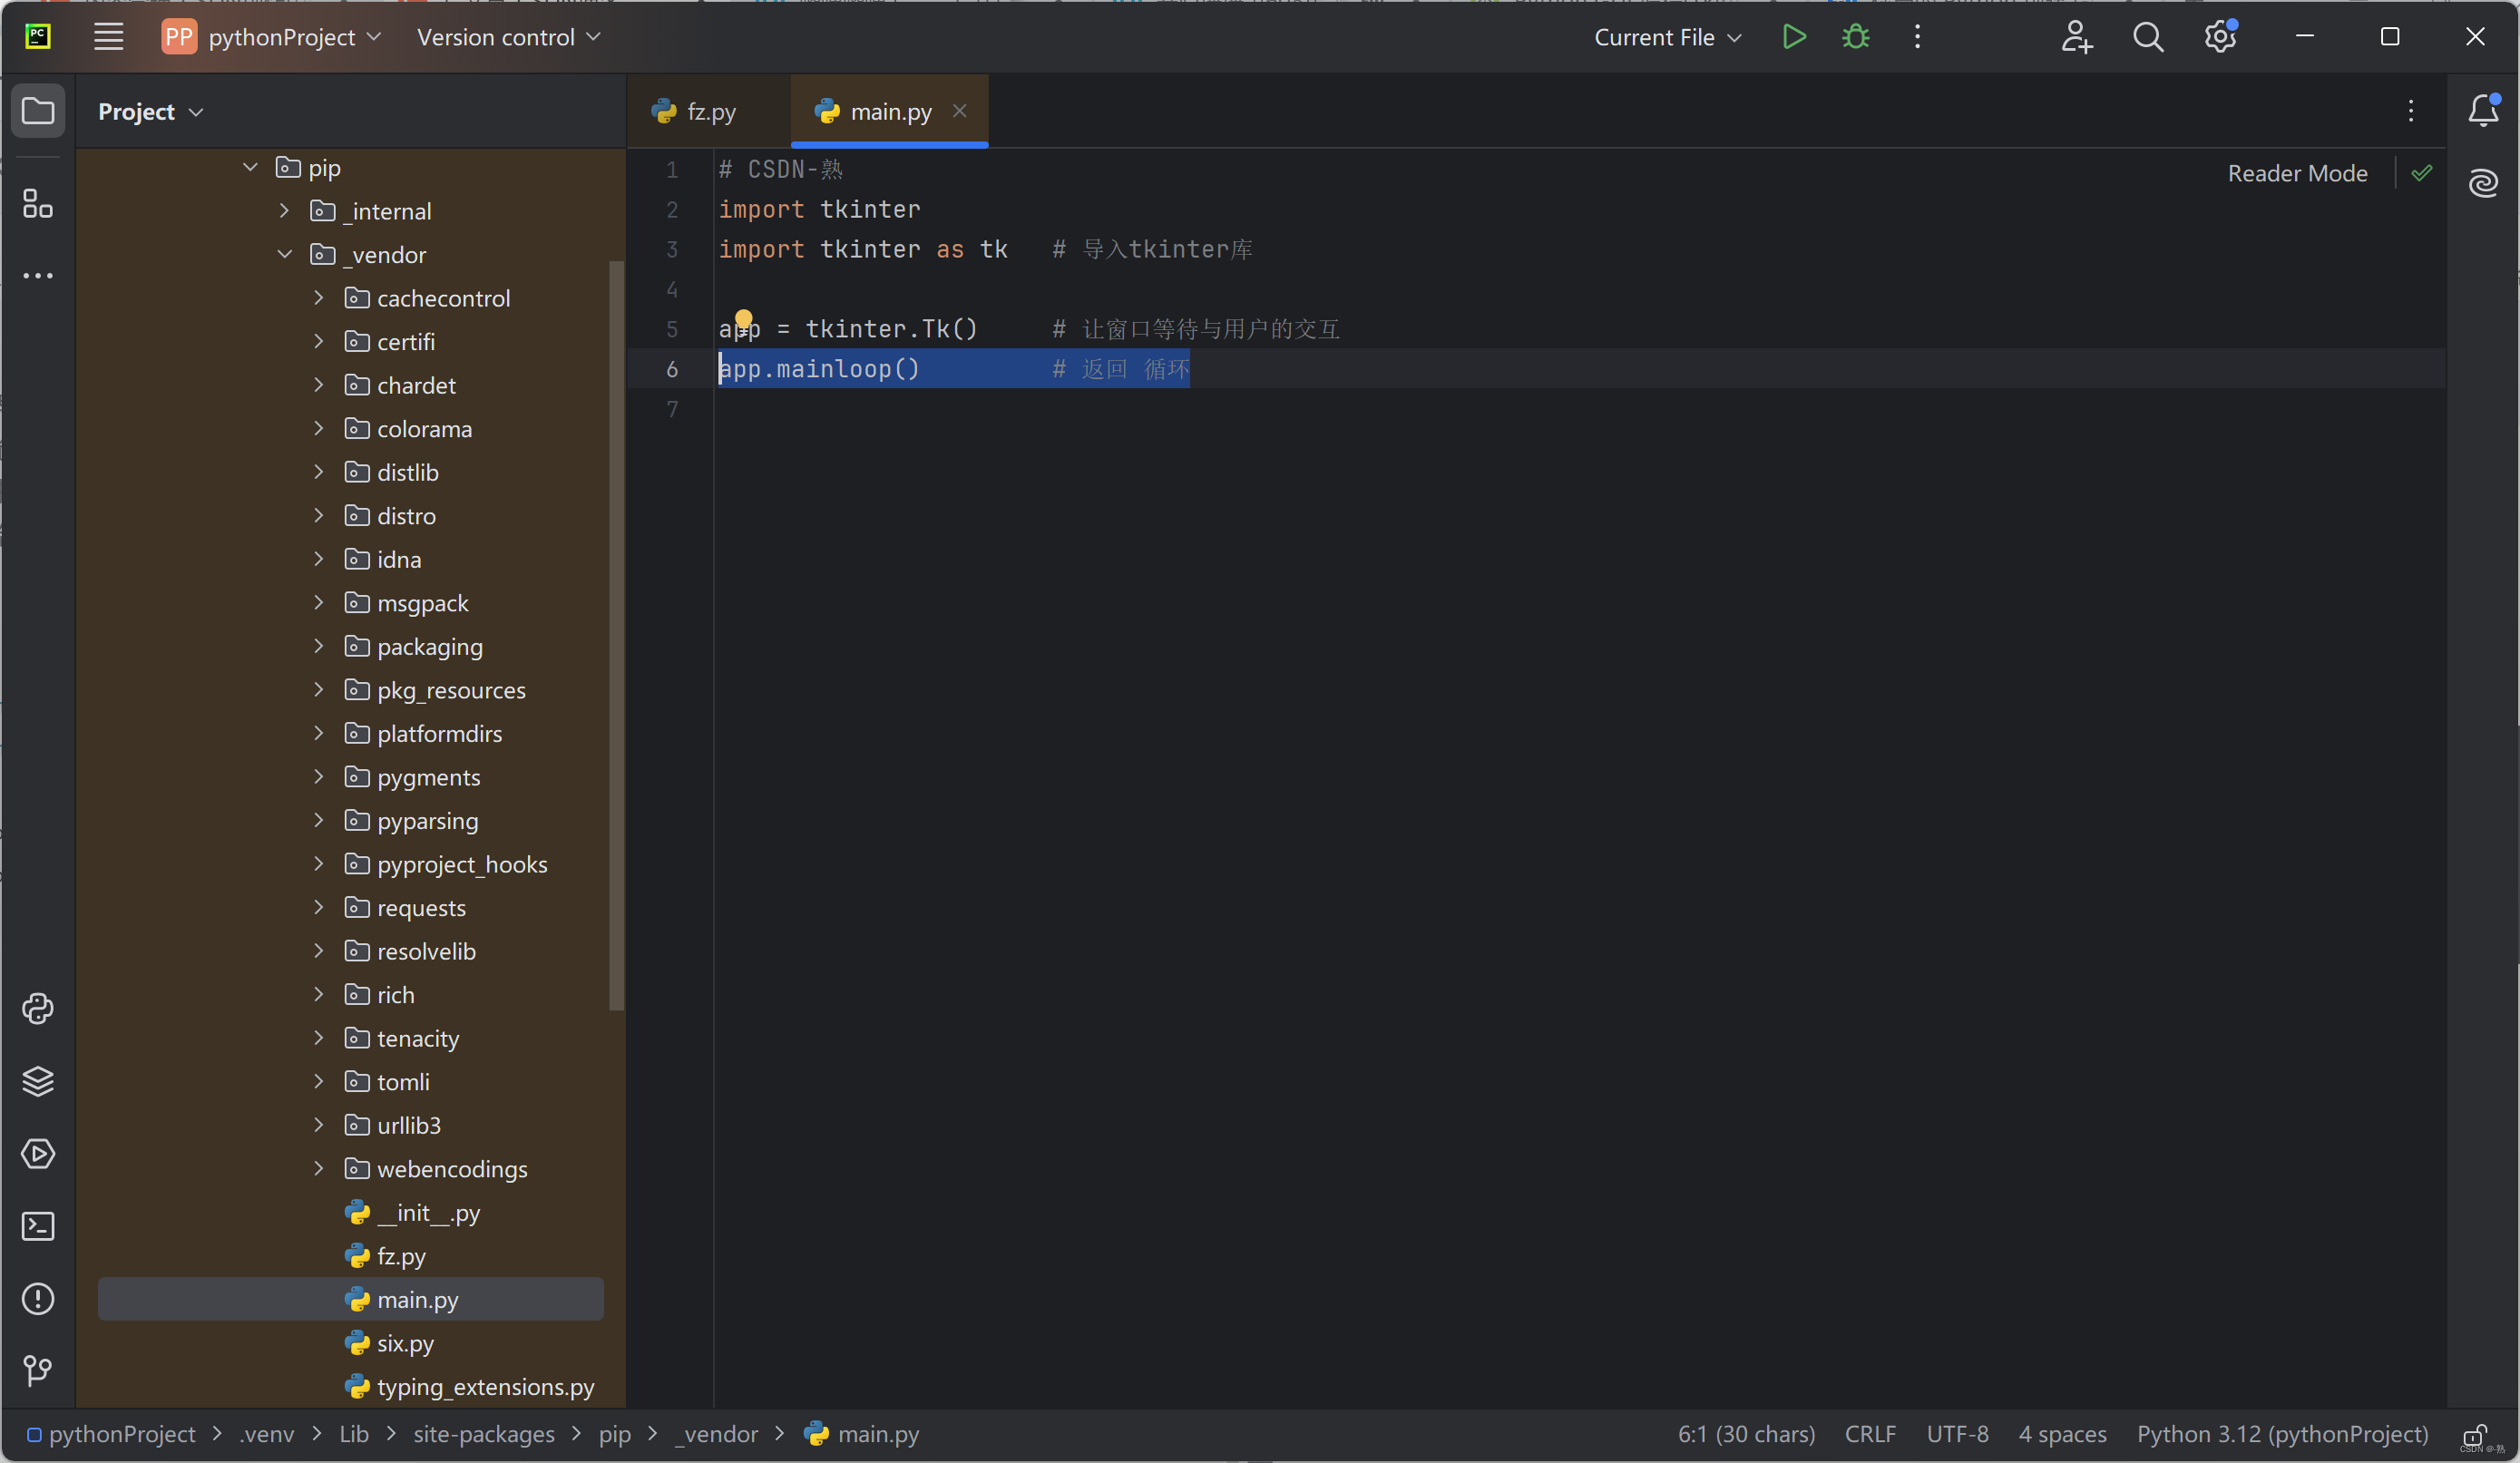Click .venv in the breadcrumb path
Screen dimensions: 2520x1463
pyautogui.click(x=267, y=1434)
